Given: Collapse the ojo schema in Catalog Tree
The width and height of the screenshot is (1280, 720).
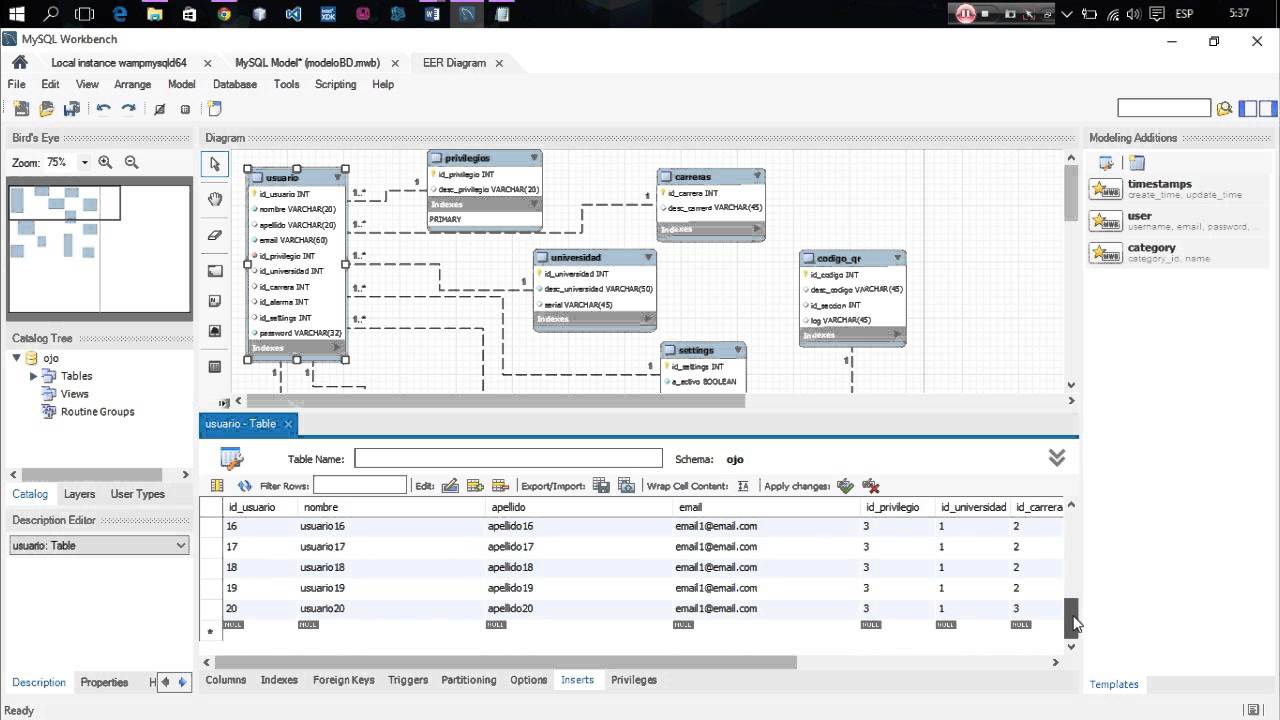Looking at the screenshot, I should coord(17,358).
